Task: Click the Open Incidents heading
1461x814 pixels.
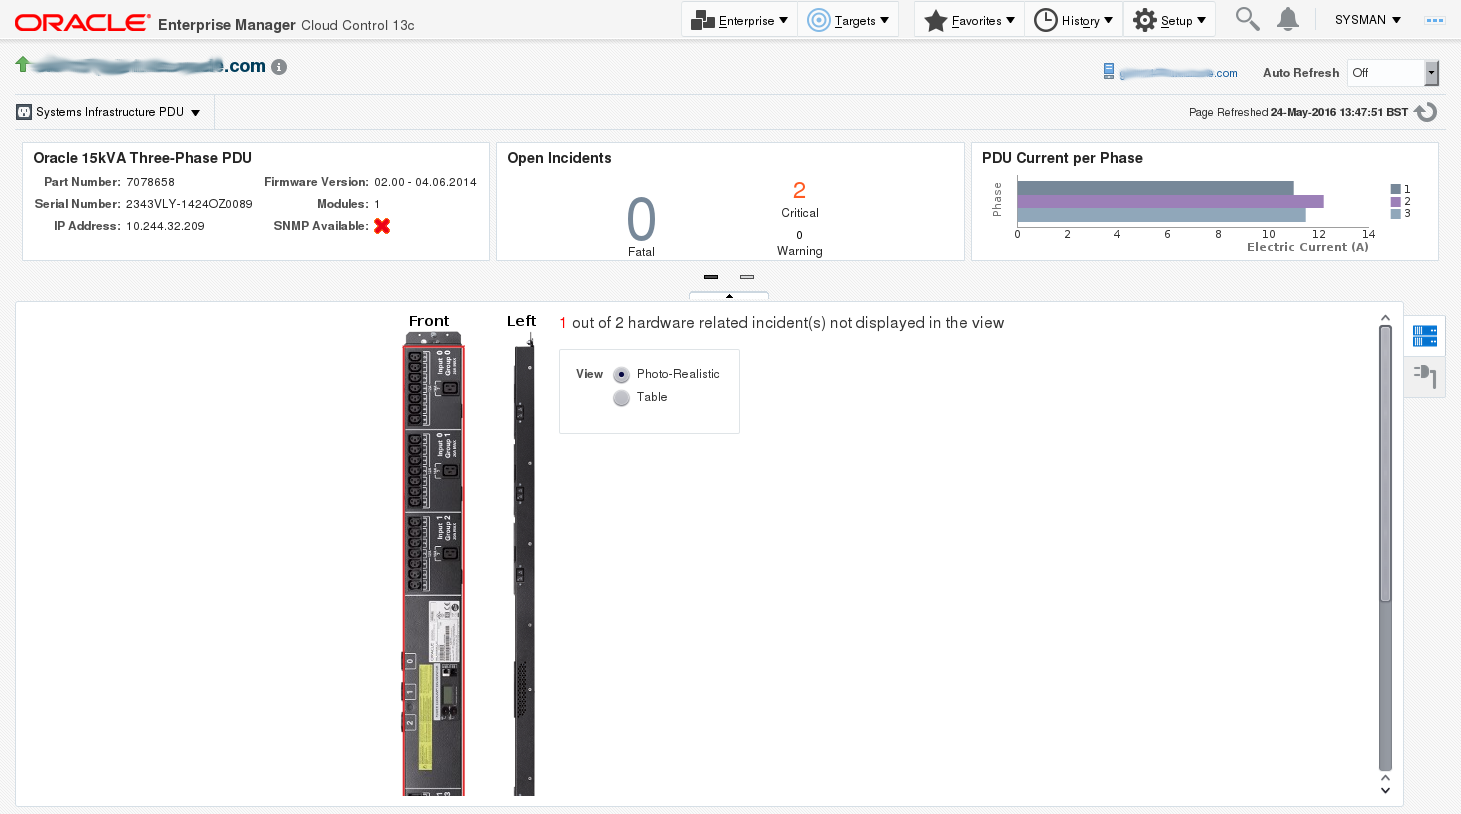Action: (559, 158)
